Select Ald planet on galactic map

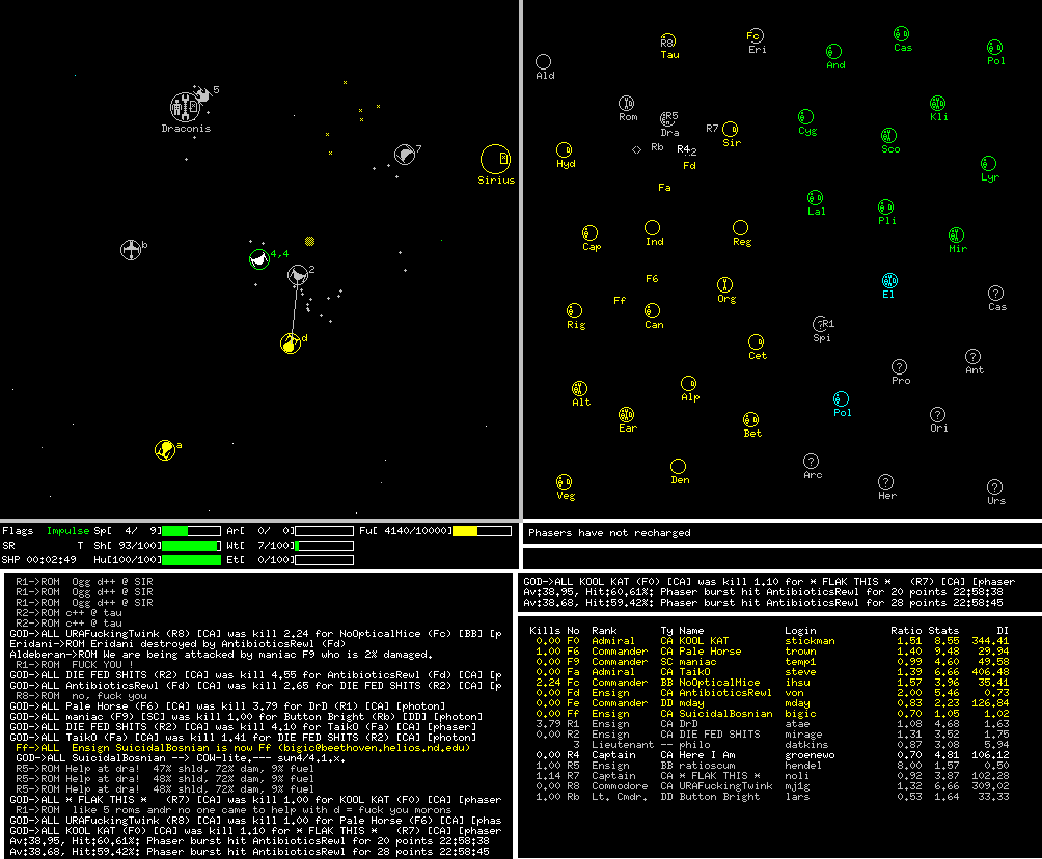[x=544, y=62]
